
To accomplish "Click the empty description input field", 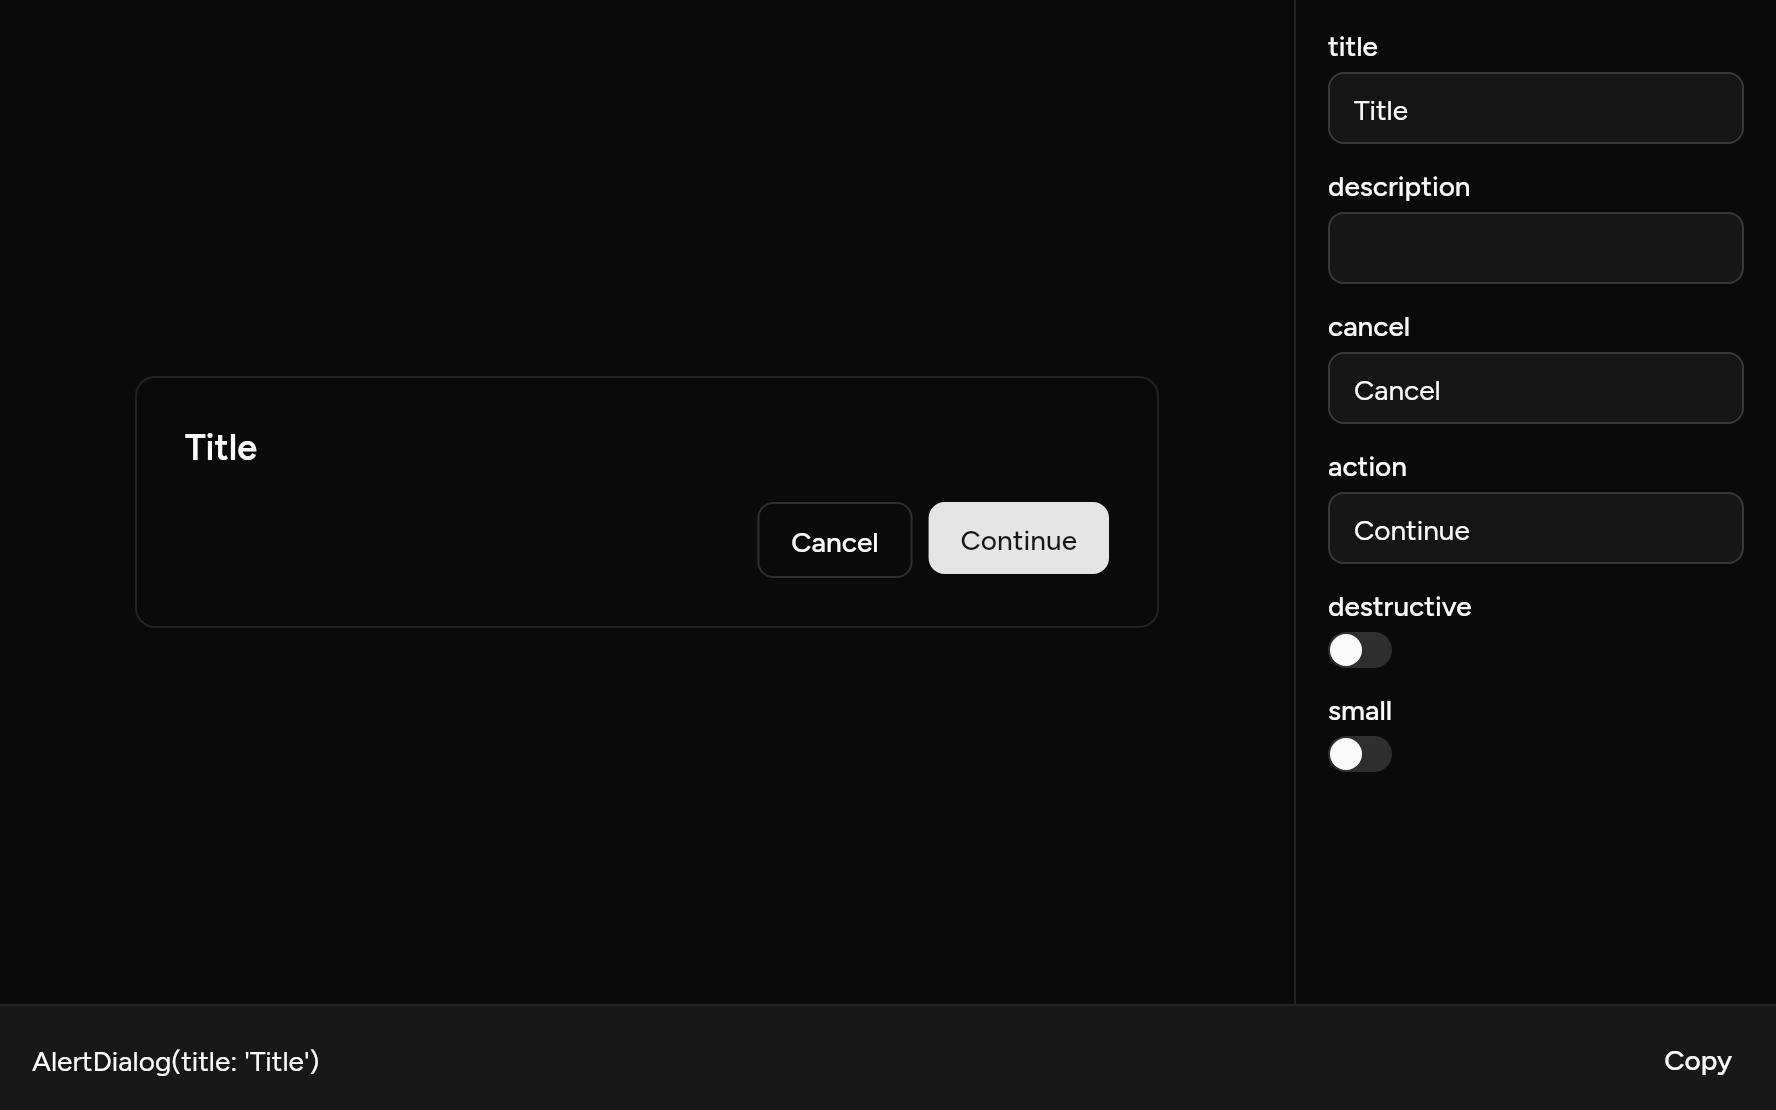I will 1535,248.
